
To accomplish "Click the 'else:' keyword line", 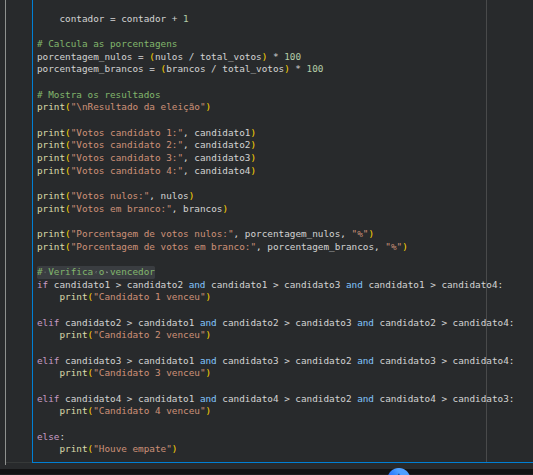I will (x=51, y=437).
